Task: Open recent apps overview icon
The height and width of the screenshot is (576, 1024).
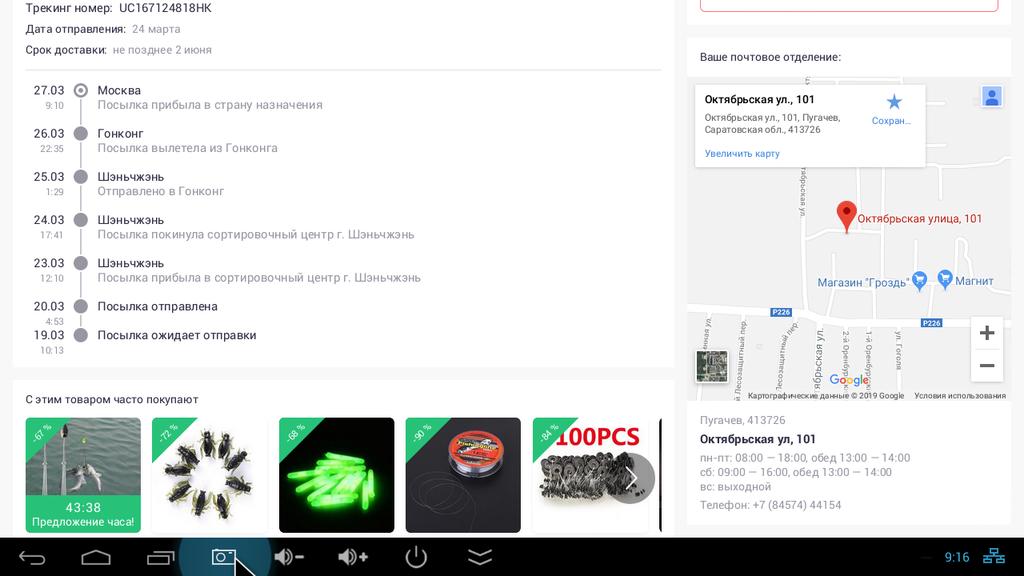Action: (x=160, y=557)
